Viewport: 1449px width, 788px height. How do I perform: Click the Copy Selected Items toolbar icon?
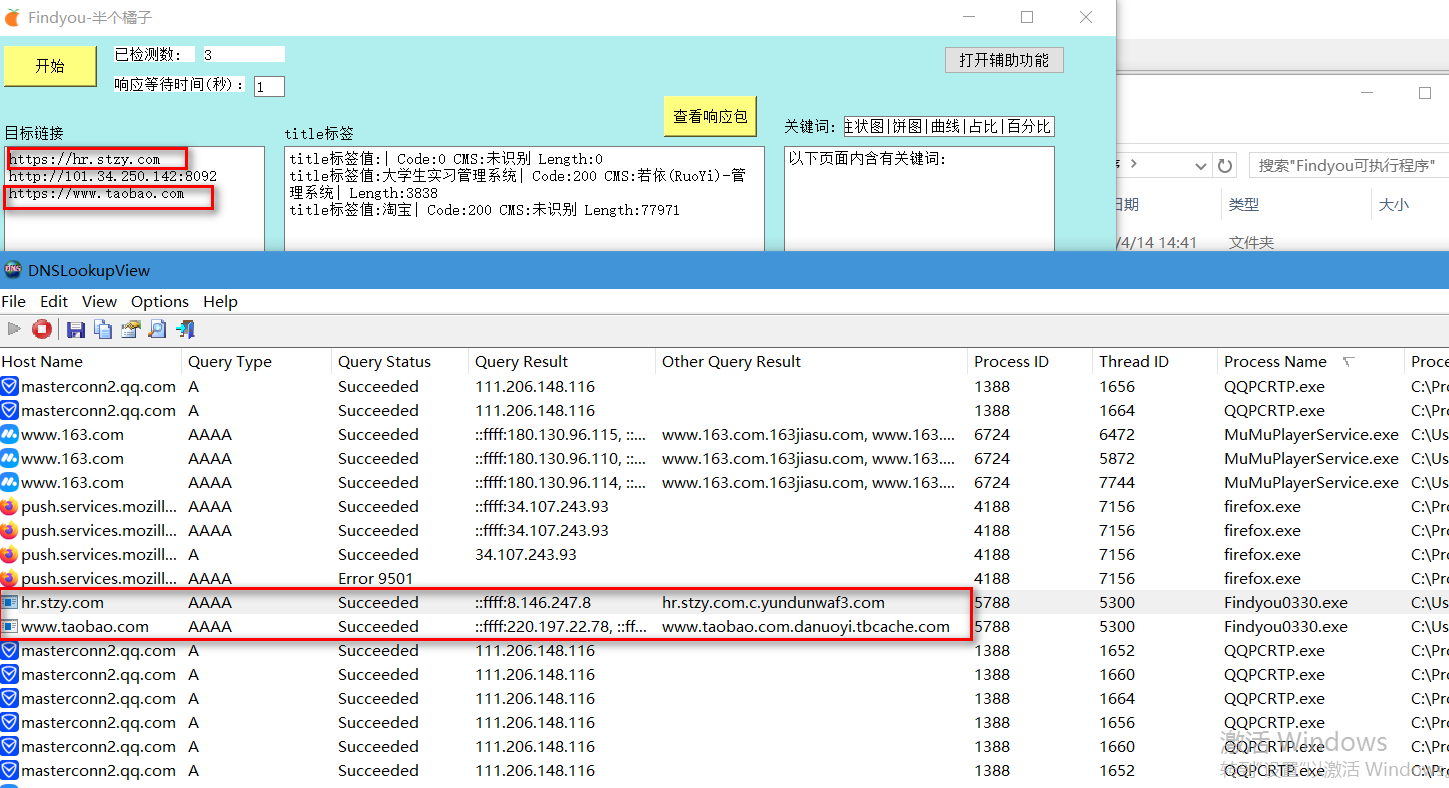coord(102,328)
